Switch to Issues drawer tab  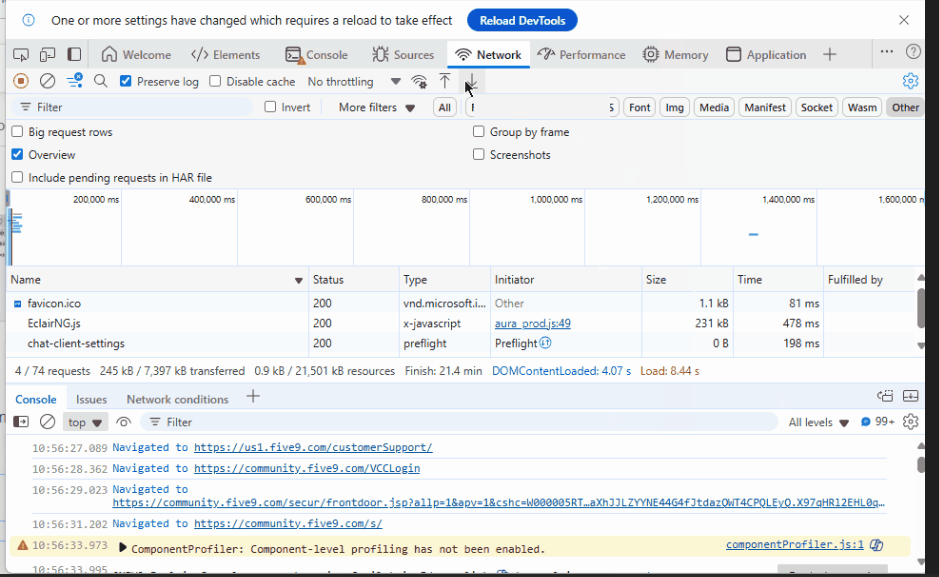tap(91, 399)
